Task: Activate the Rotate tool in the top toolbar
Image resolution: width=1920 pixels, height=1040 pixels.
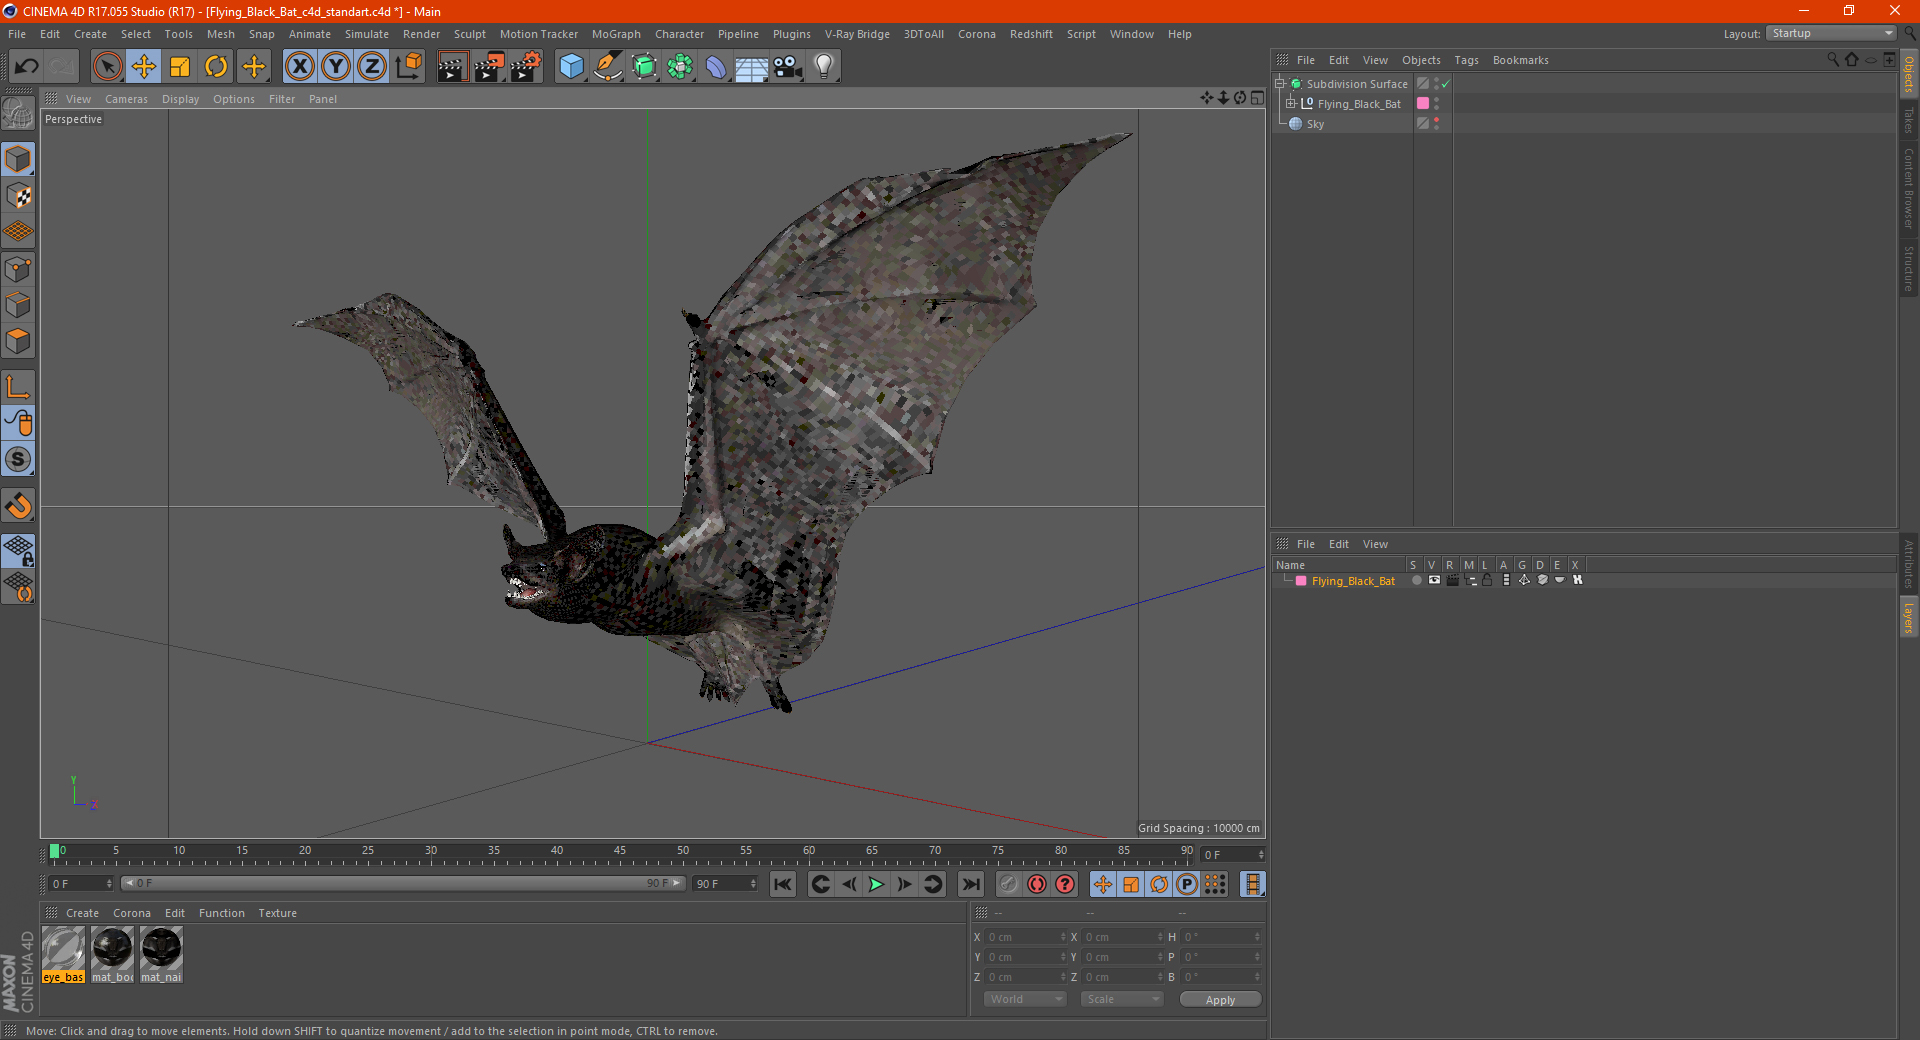Action: click(x=216, y=67)
